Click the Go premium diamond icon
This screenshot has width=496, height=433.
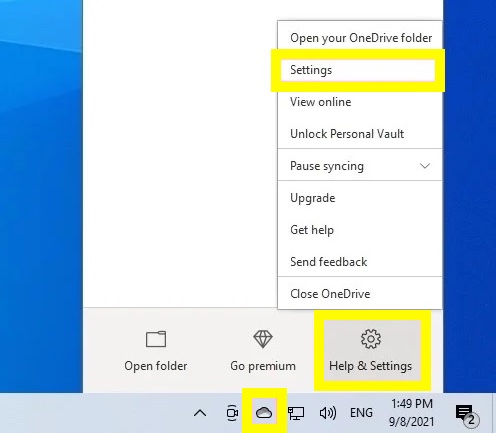click(x=263, y=339)
